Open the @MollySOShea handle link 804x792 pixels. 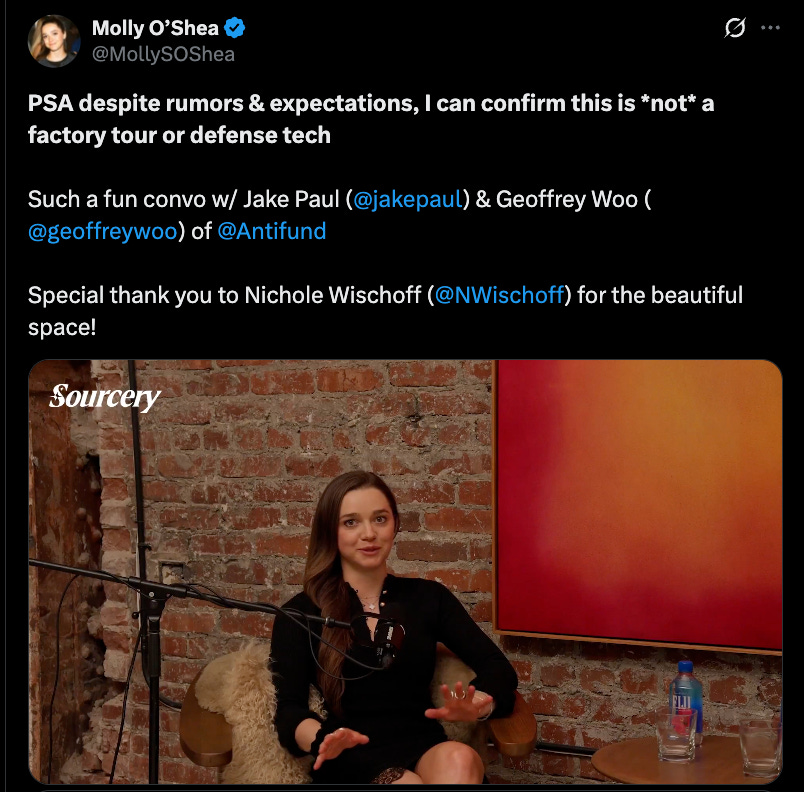coord(163,54)
